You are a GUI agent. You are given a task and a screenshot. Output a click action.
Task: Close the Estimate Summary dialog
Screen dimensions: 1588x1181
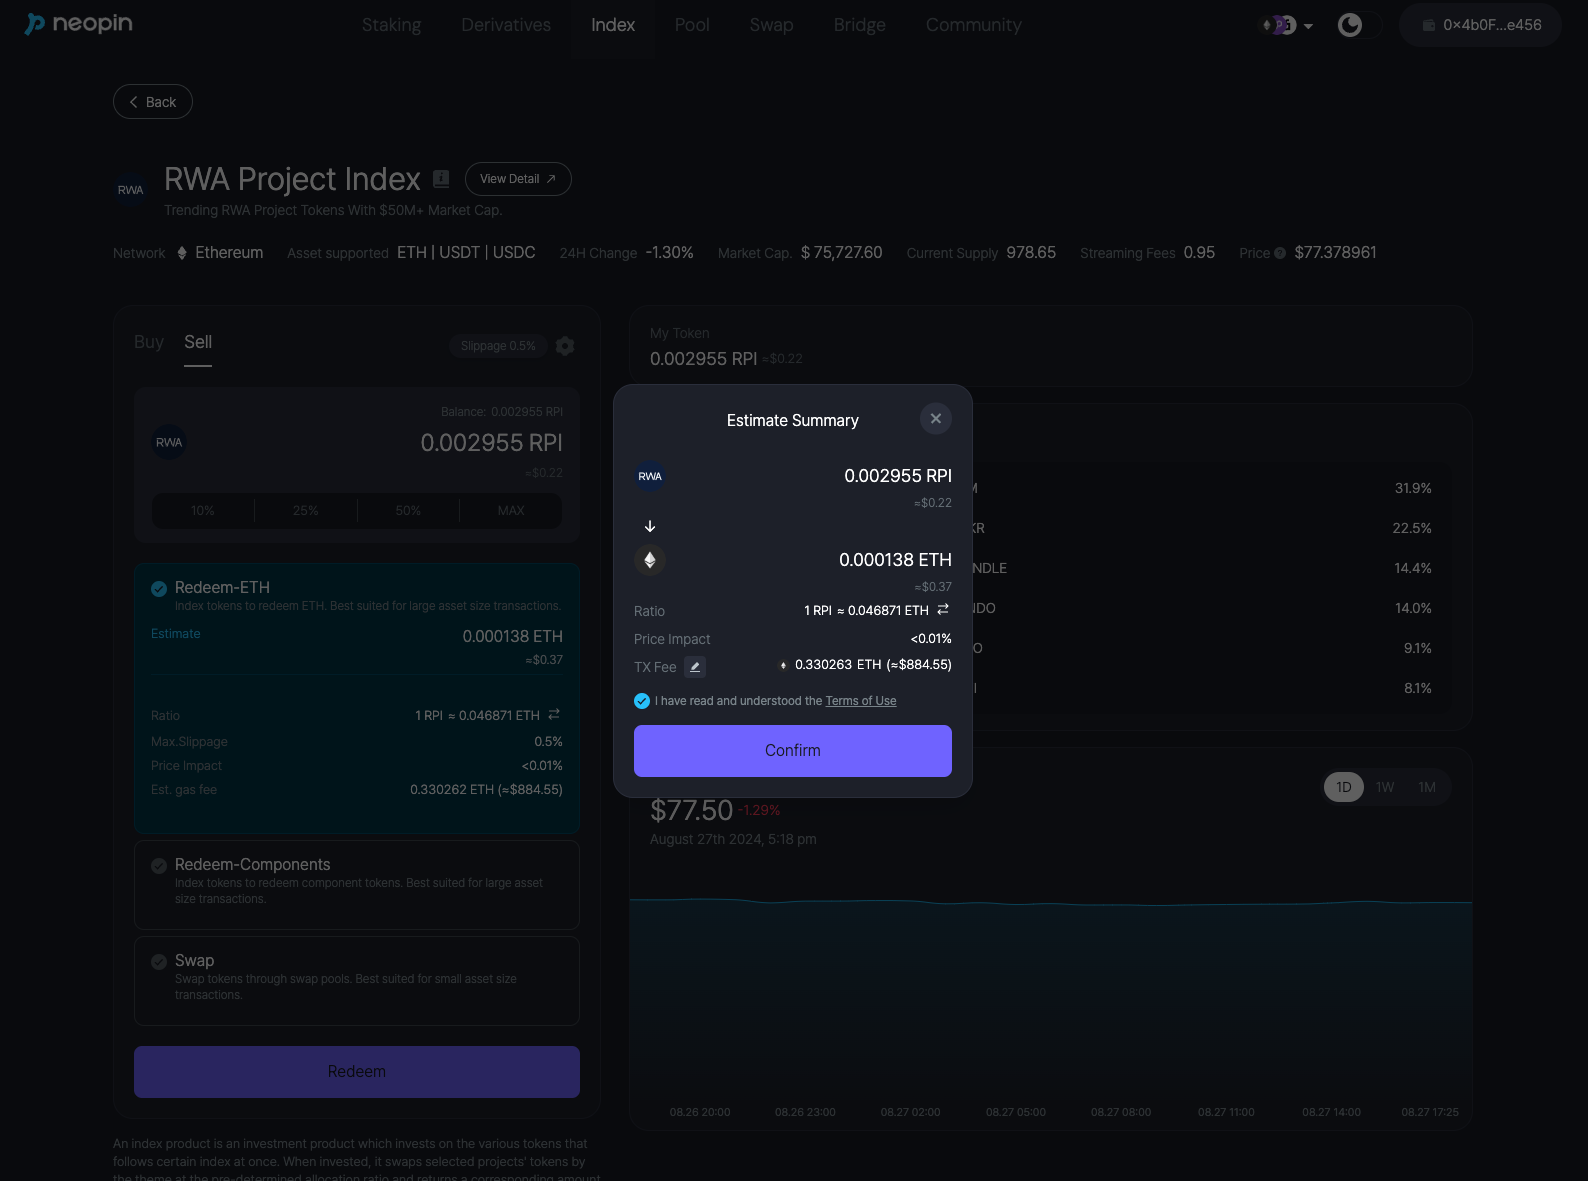tap(935, 419)
